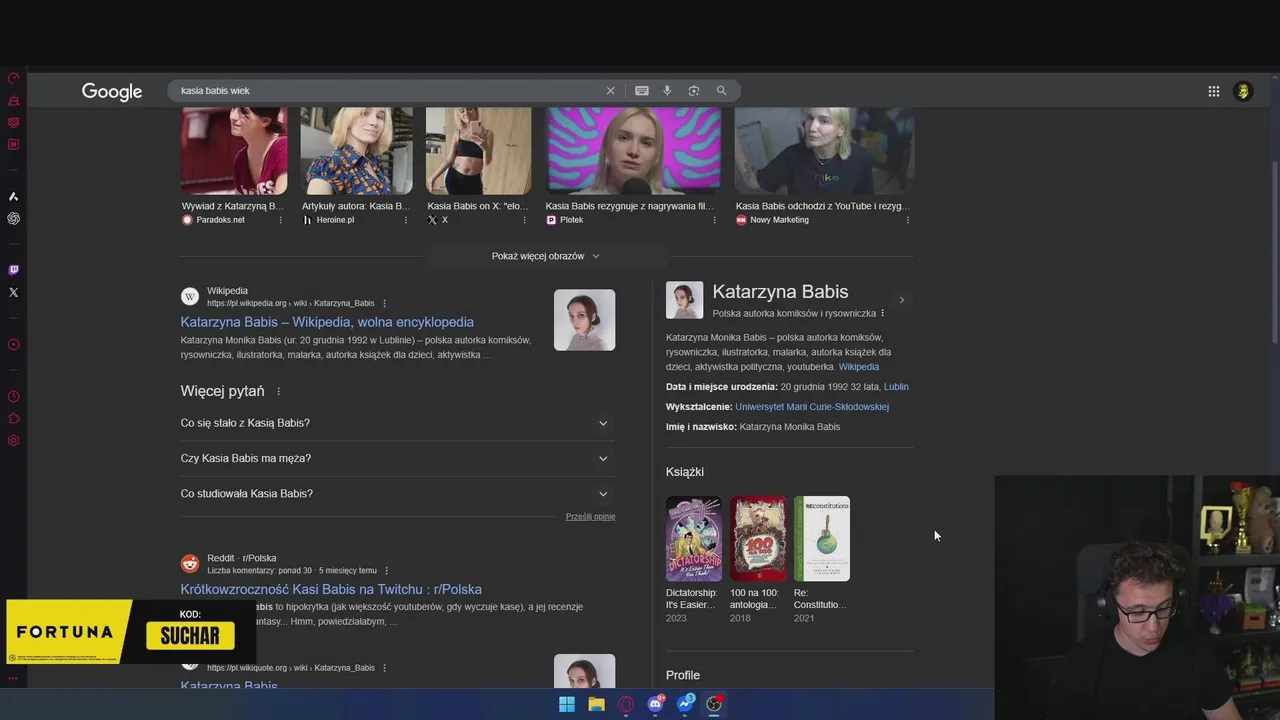The image size is (1280, 720).
Task: Open options dots beside 'Więcej pytań'
Action: pyautogui.click(x=279, y=391)
